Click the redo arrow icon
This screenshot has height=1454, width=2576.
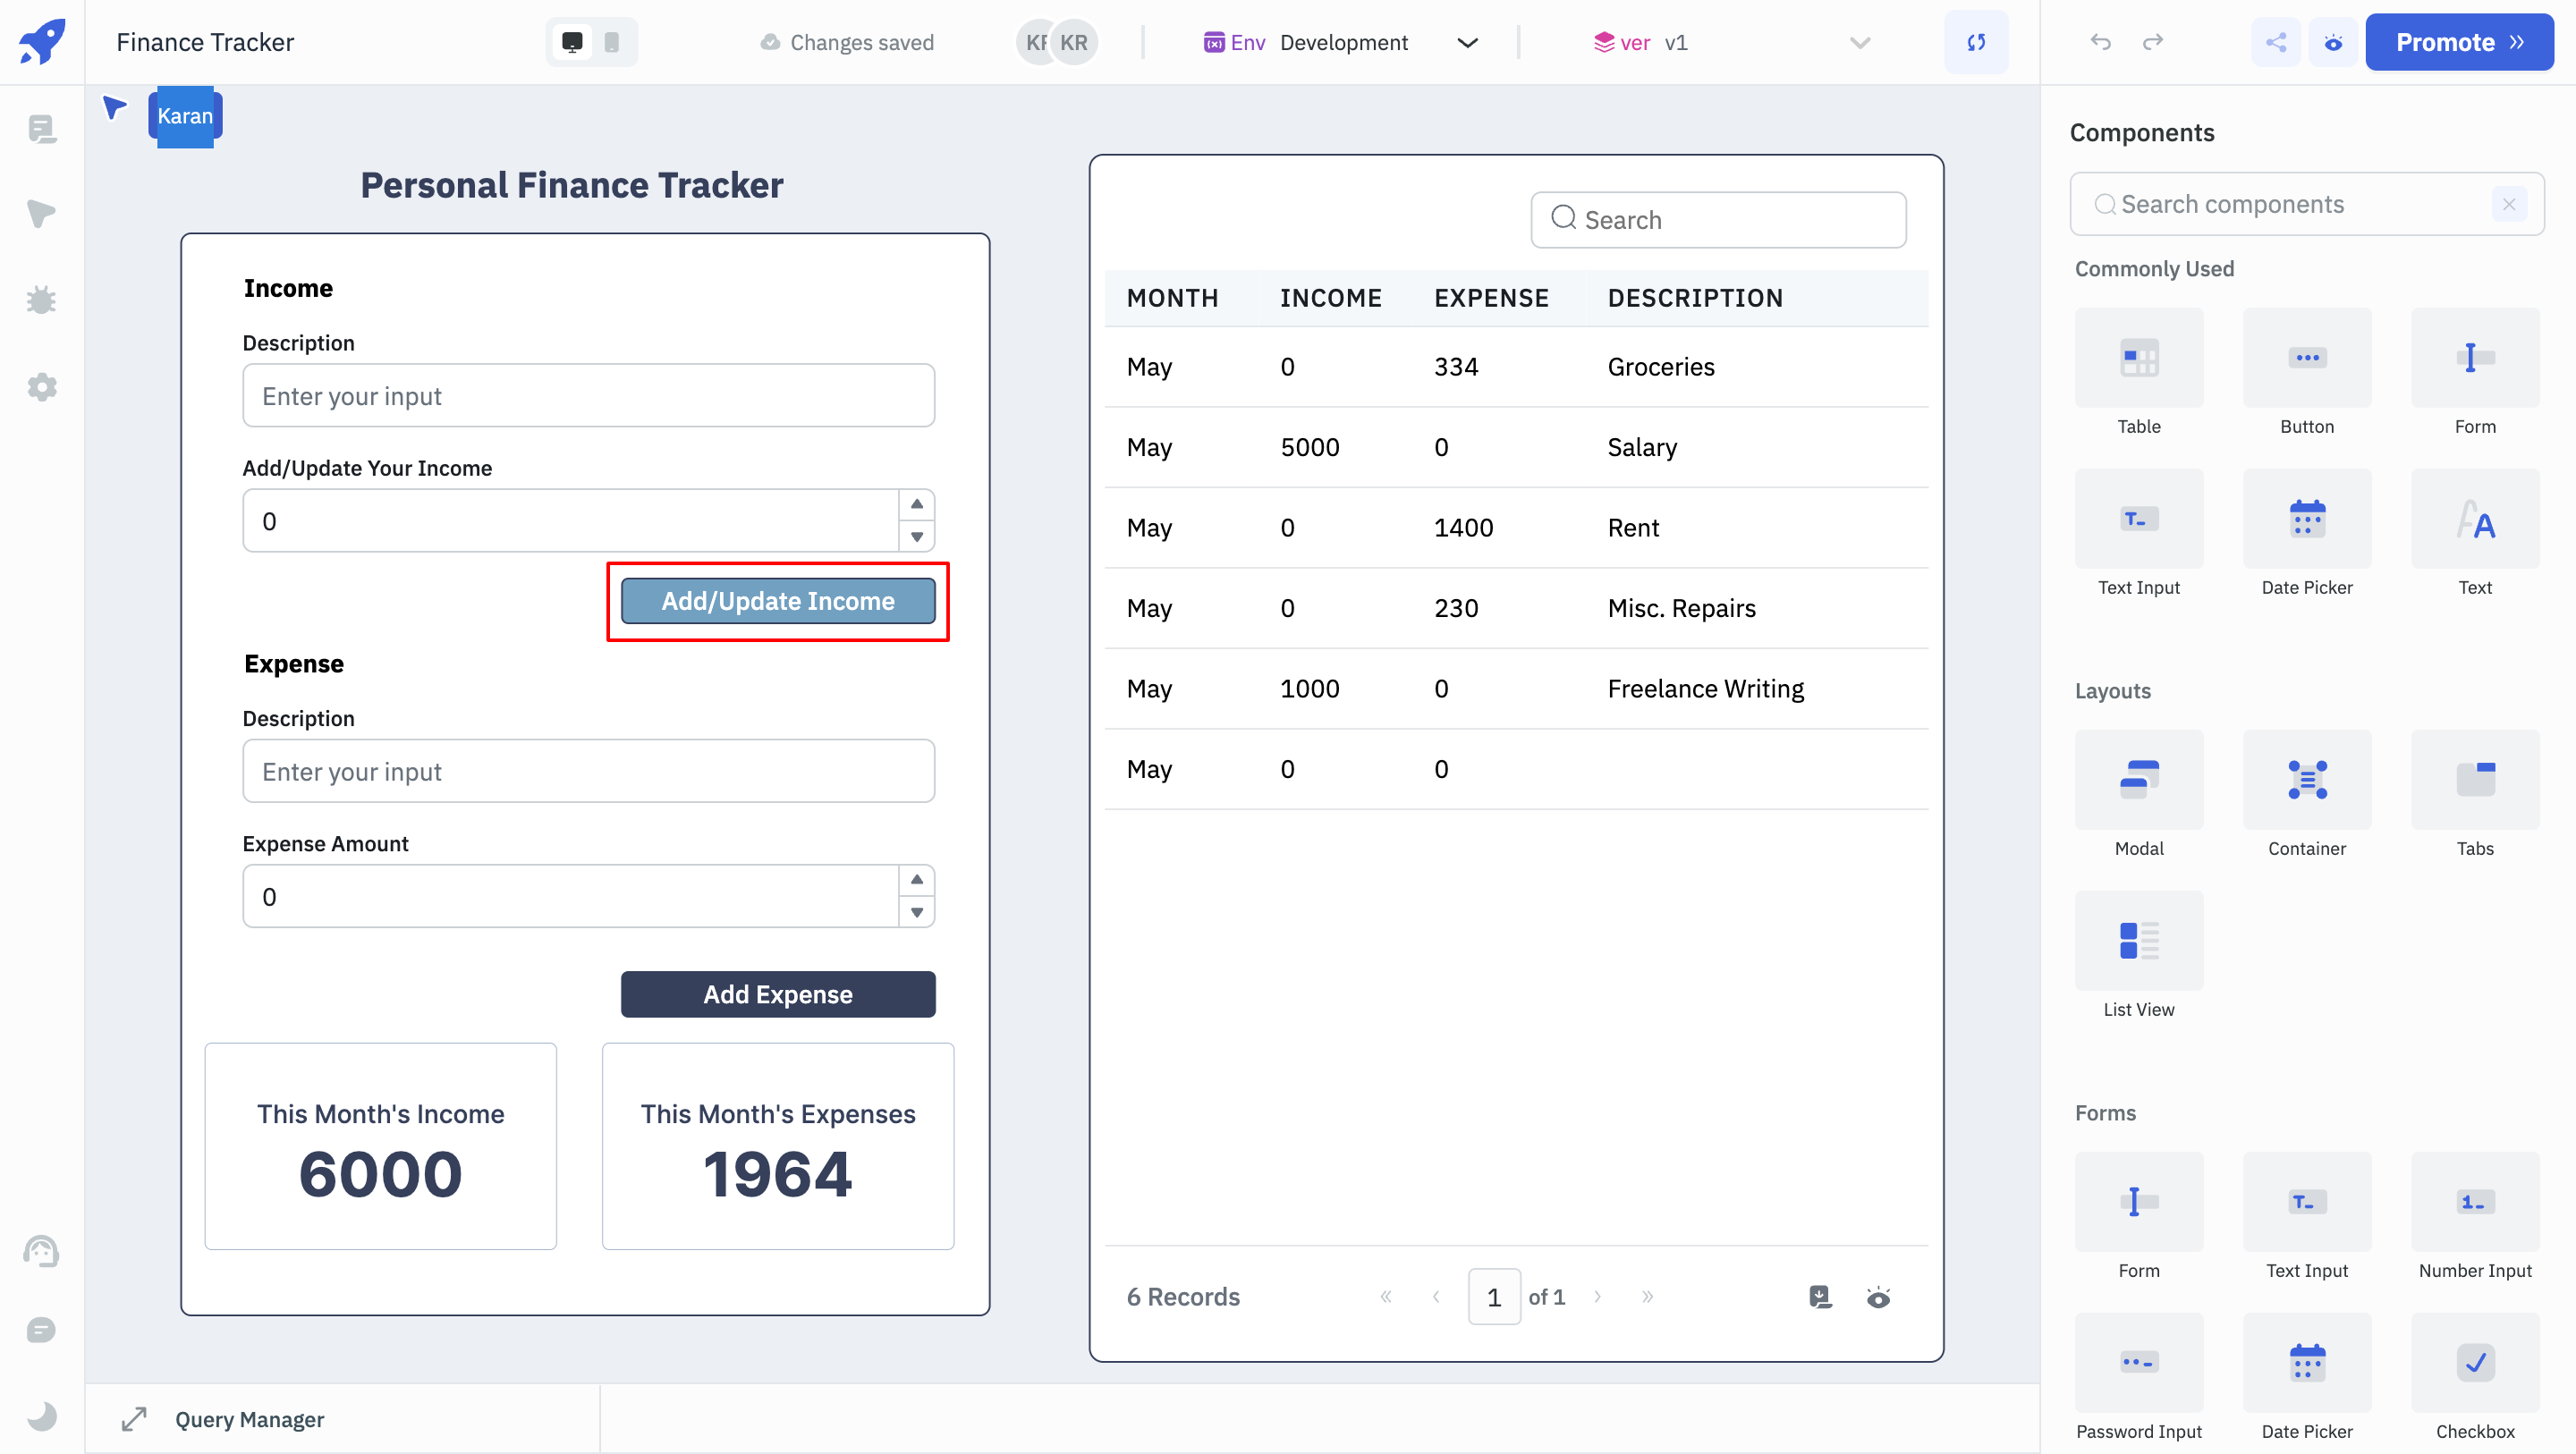[2153, 39]
